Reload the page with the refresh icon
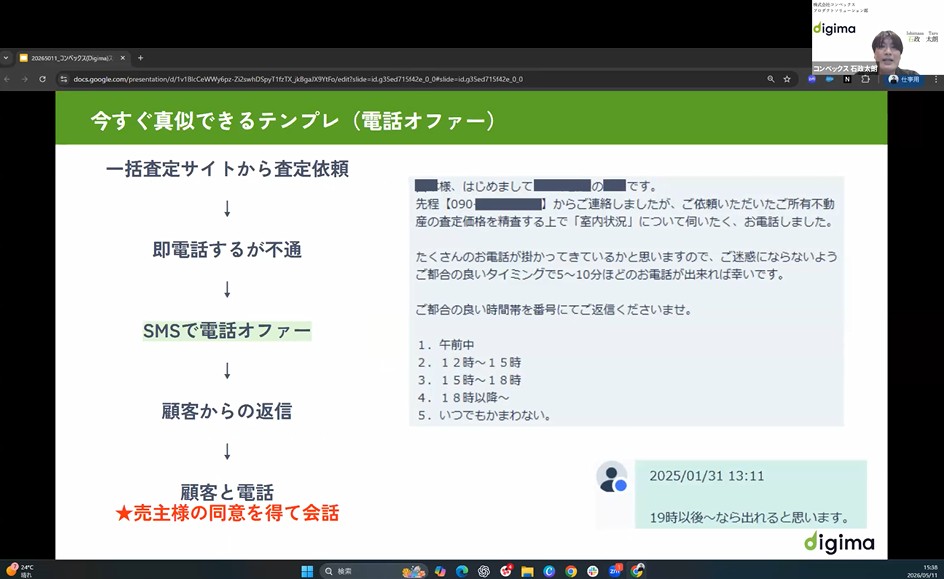The width and height of the screenshot is (944, 579). coord(42,79)
